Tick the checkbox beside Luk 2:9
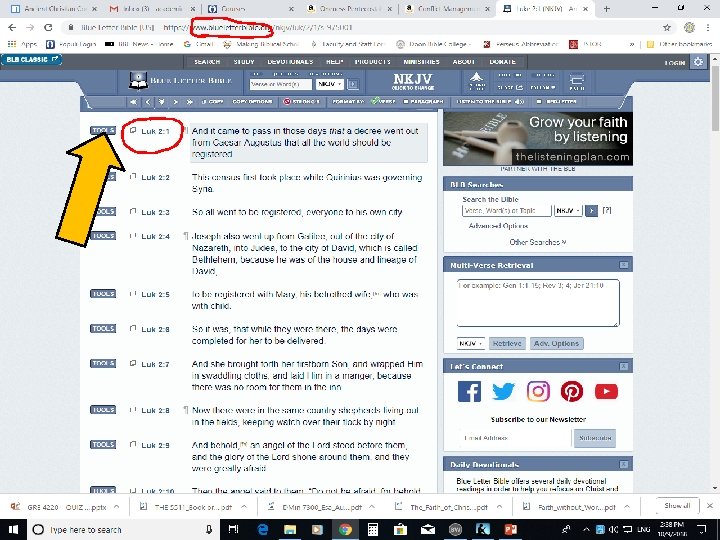 click(133, 444)
